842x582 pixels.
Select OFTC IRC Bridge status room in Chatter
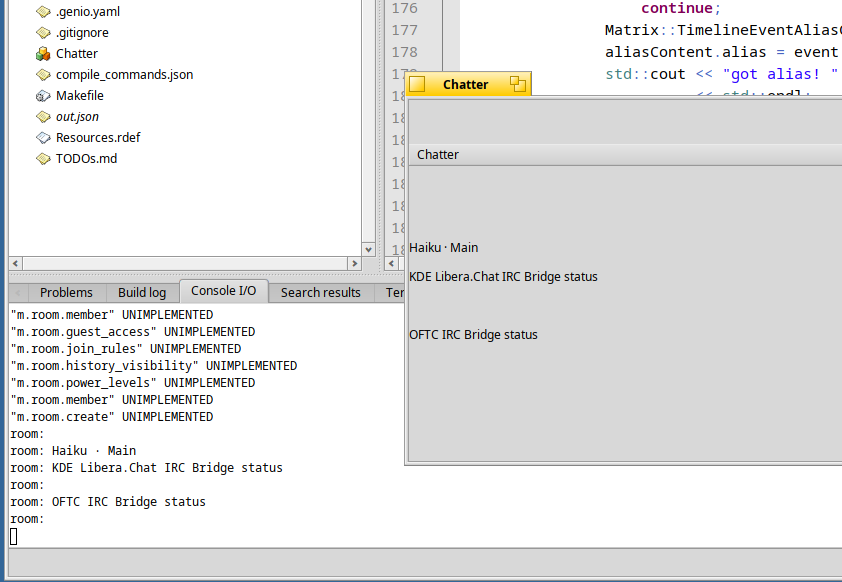473,334
